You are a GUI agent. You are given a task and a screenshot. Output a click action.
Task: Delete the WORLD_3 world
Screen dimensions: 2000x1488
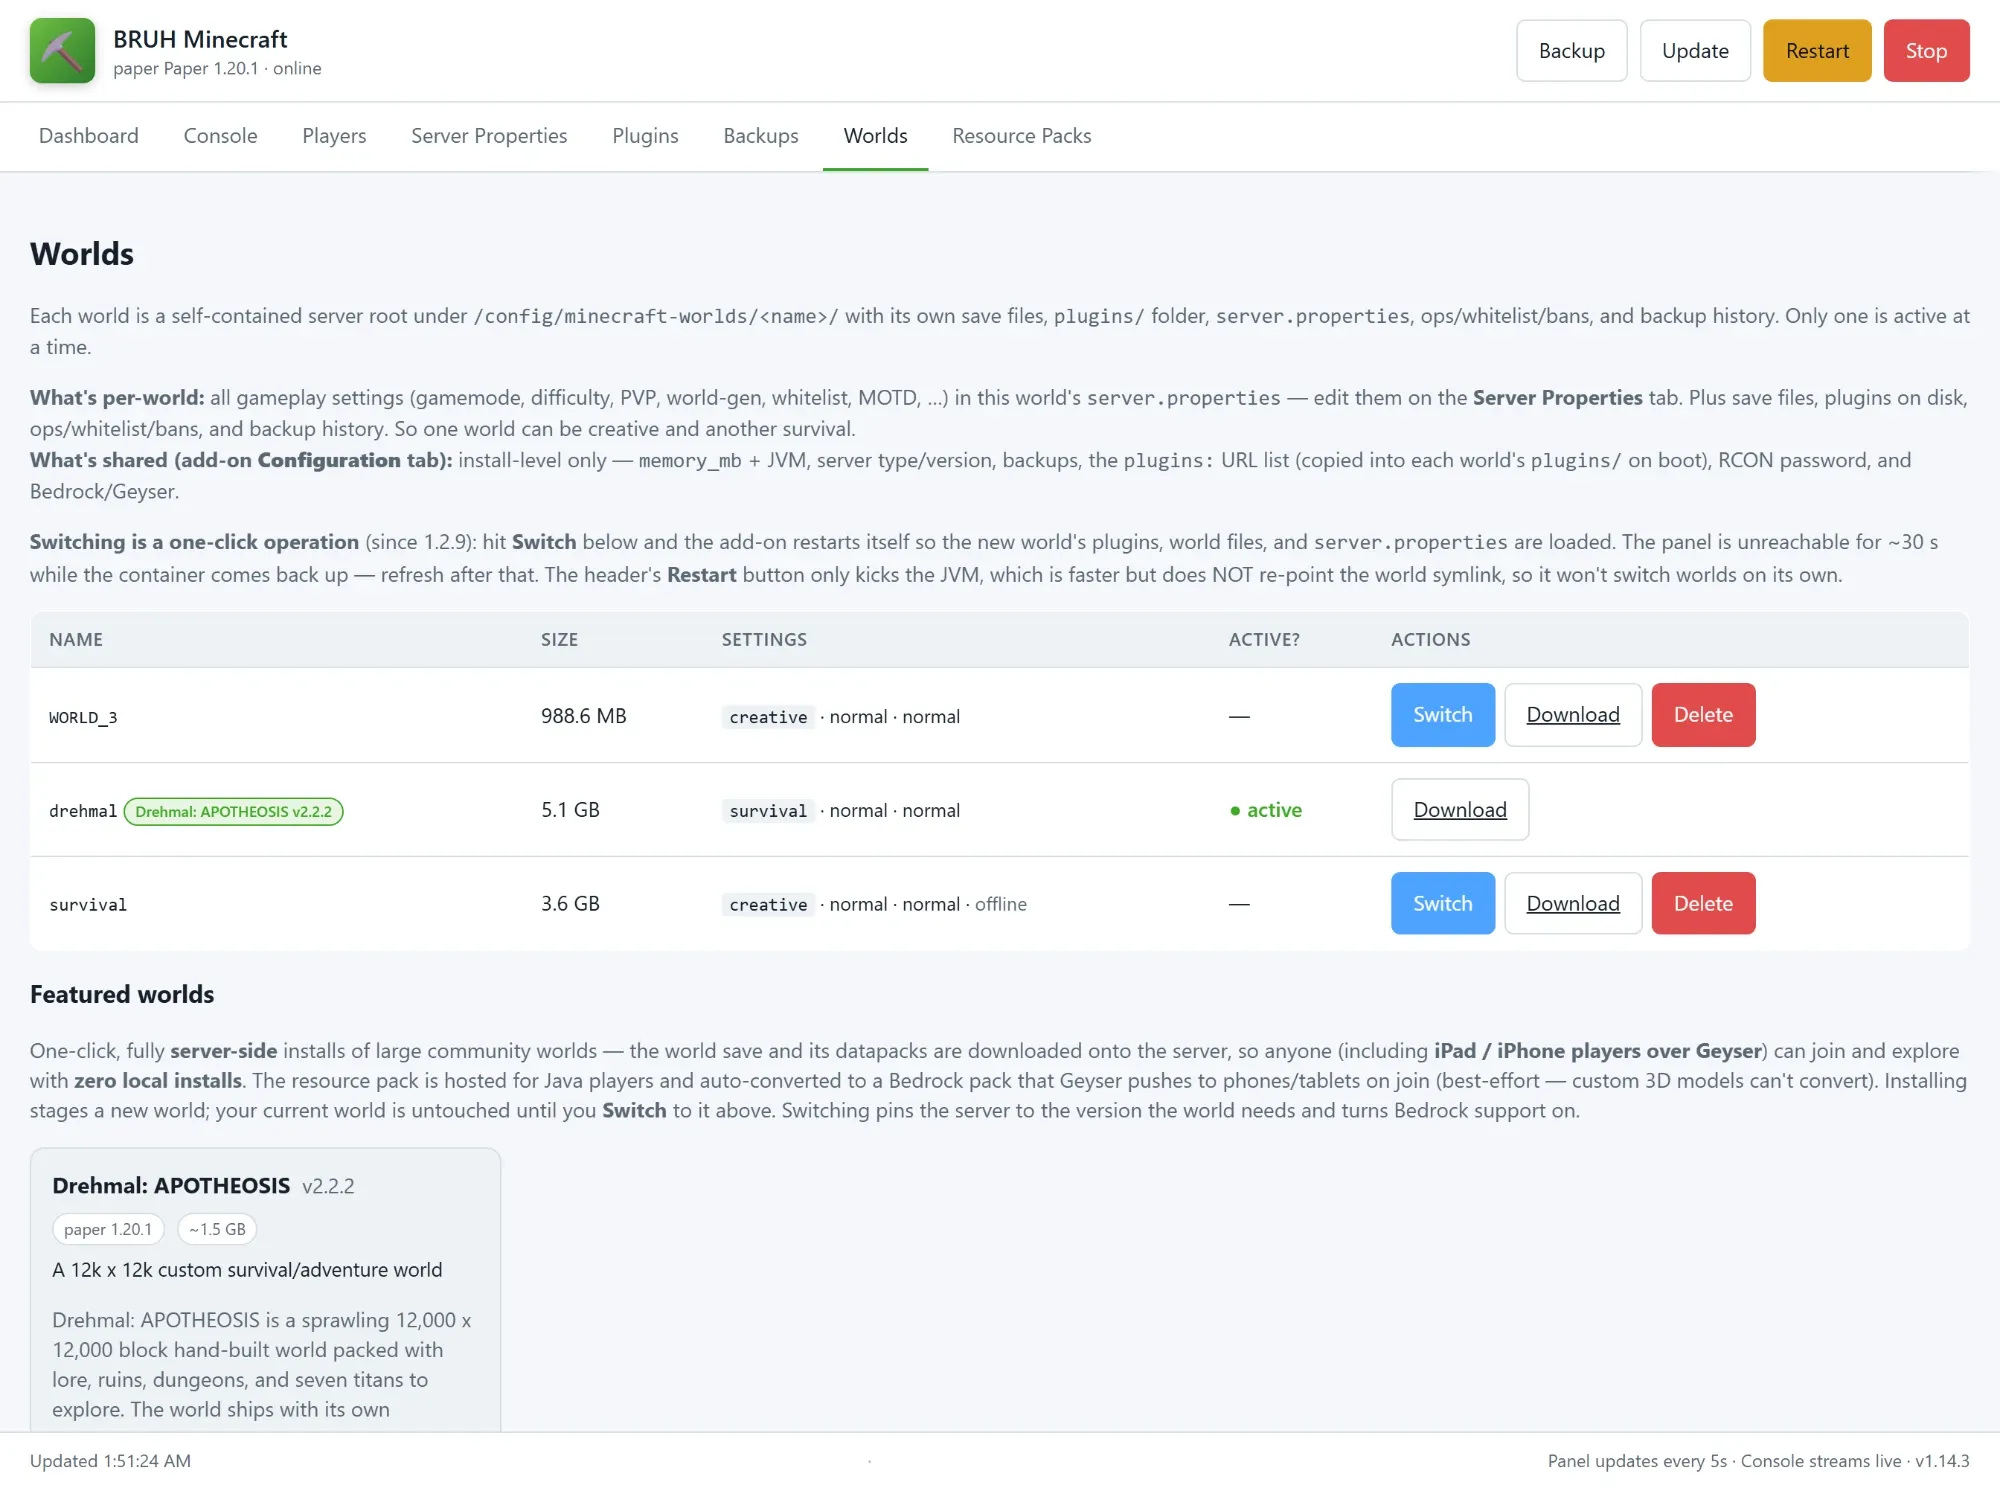[x=1703, y=715]
